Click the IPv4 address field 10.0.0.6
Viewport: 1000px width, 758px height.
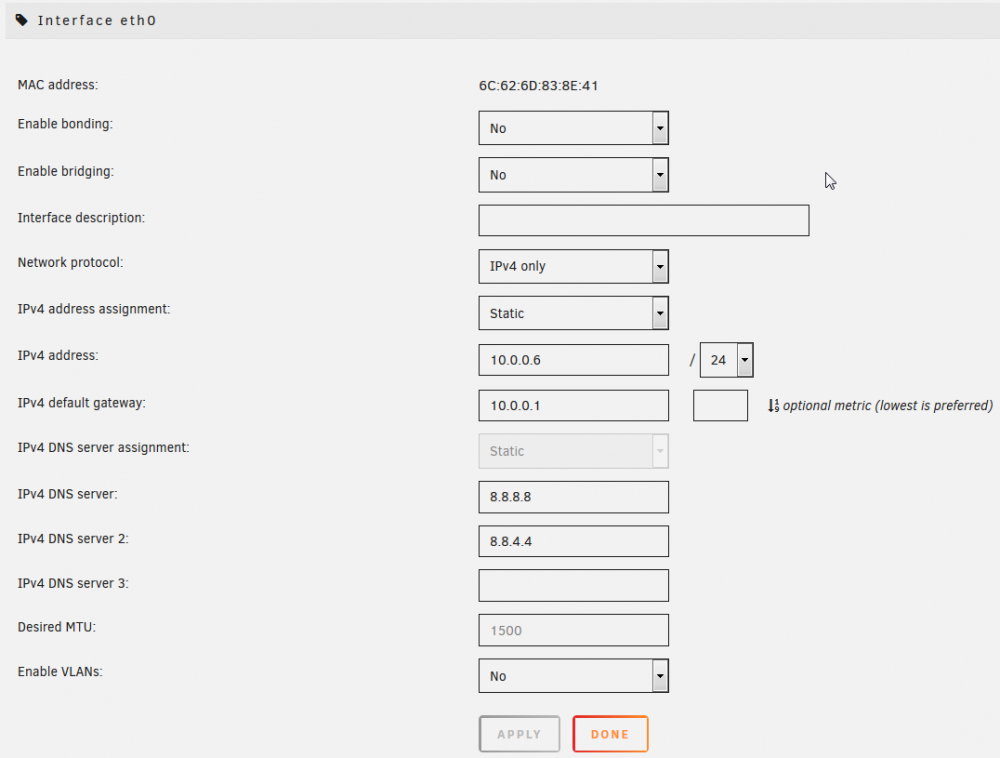573,360
